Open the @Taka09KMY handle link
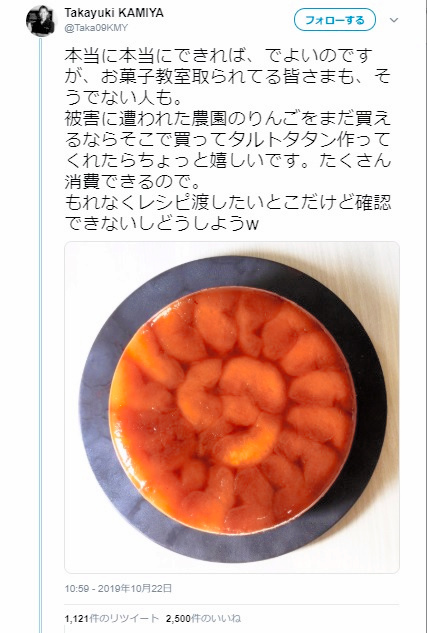 (96, 28)
